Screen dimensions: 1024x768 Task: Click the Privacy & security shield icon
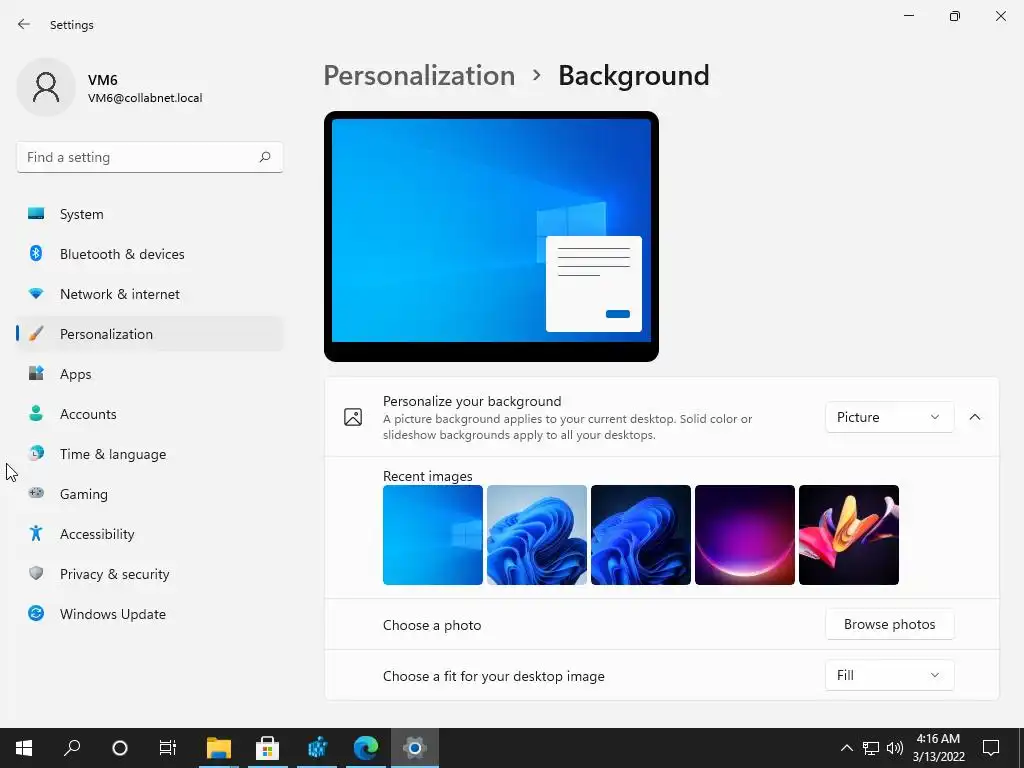tap(36, 573)
